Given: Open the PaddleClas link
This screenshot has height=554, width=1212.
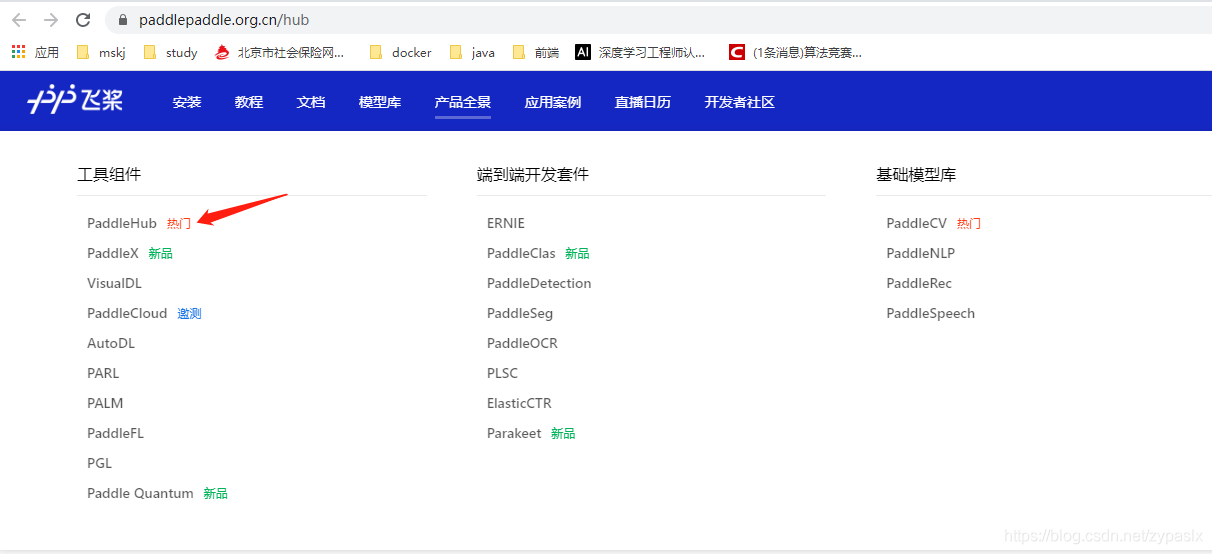Looking at the screenshot, I should [x=521, y=253].
